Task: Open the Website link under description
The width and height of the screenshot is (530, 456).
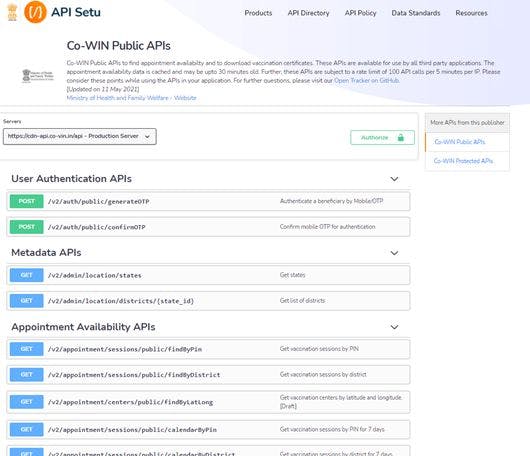Action: click(185, 98)
